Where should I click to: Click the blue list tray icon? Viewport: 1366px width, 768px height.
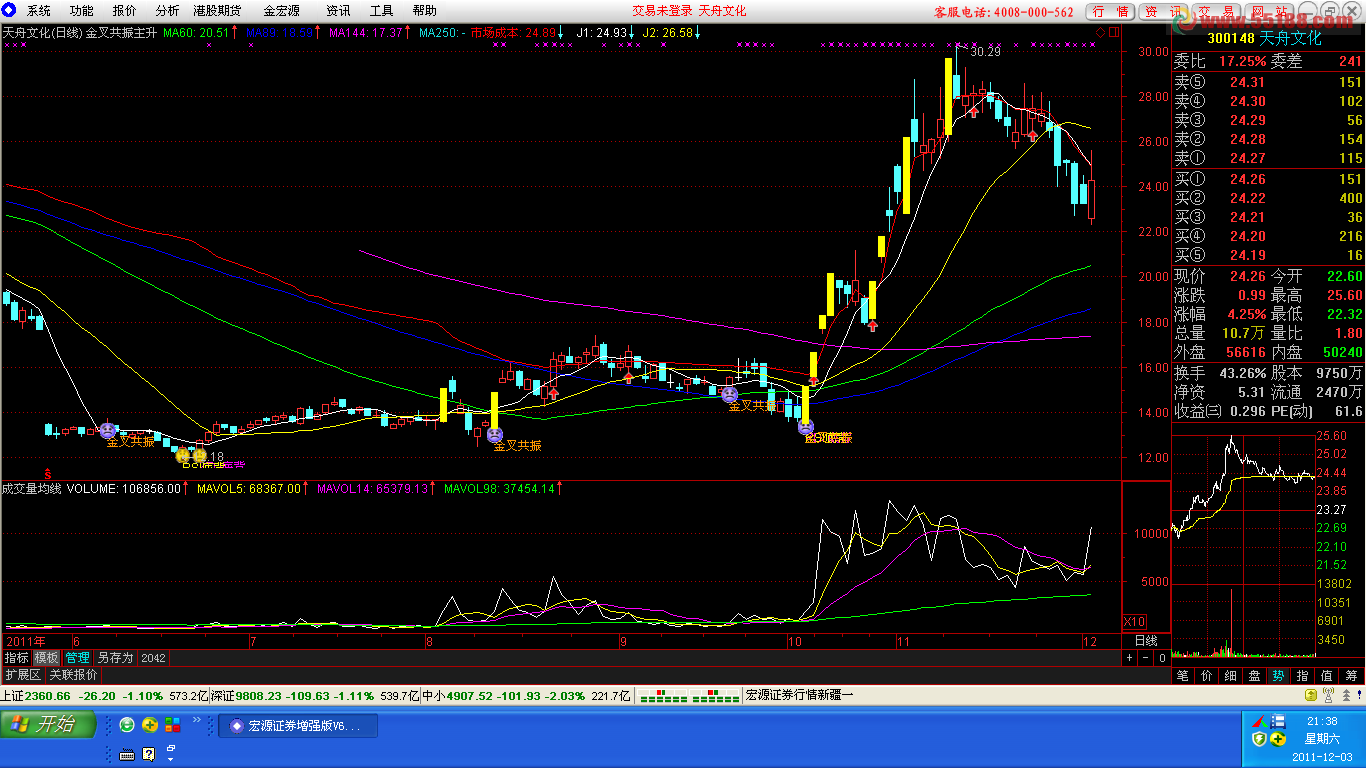coord(1279,721)
